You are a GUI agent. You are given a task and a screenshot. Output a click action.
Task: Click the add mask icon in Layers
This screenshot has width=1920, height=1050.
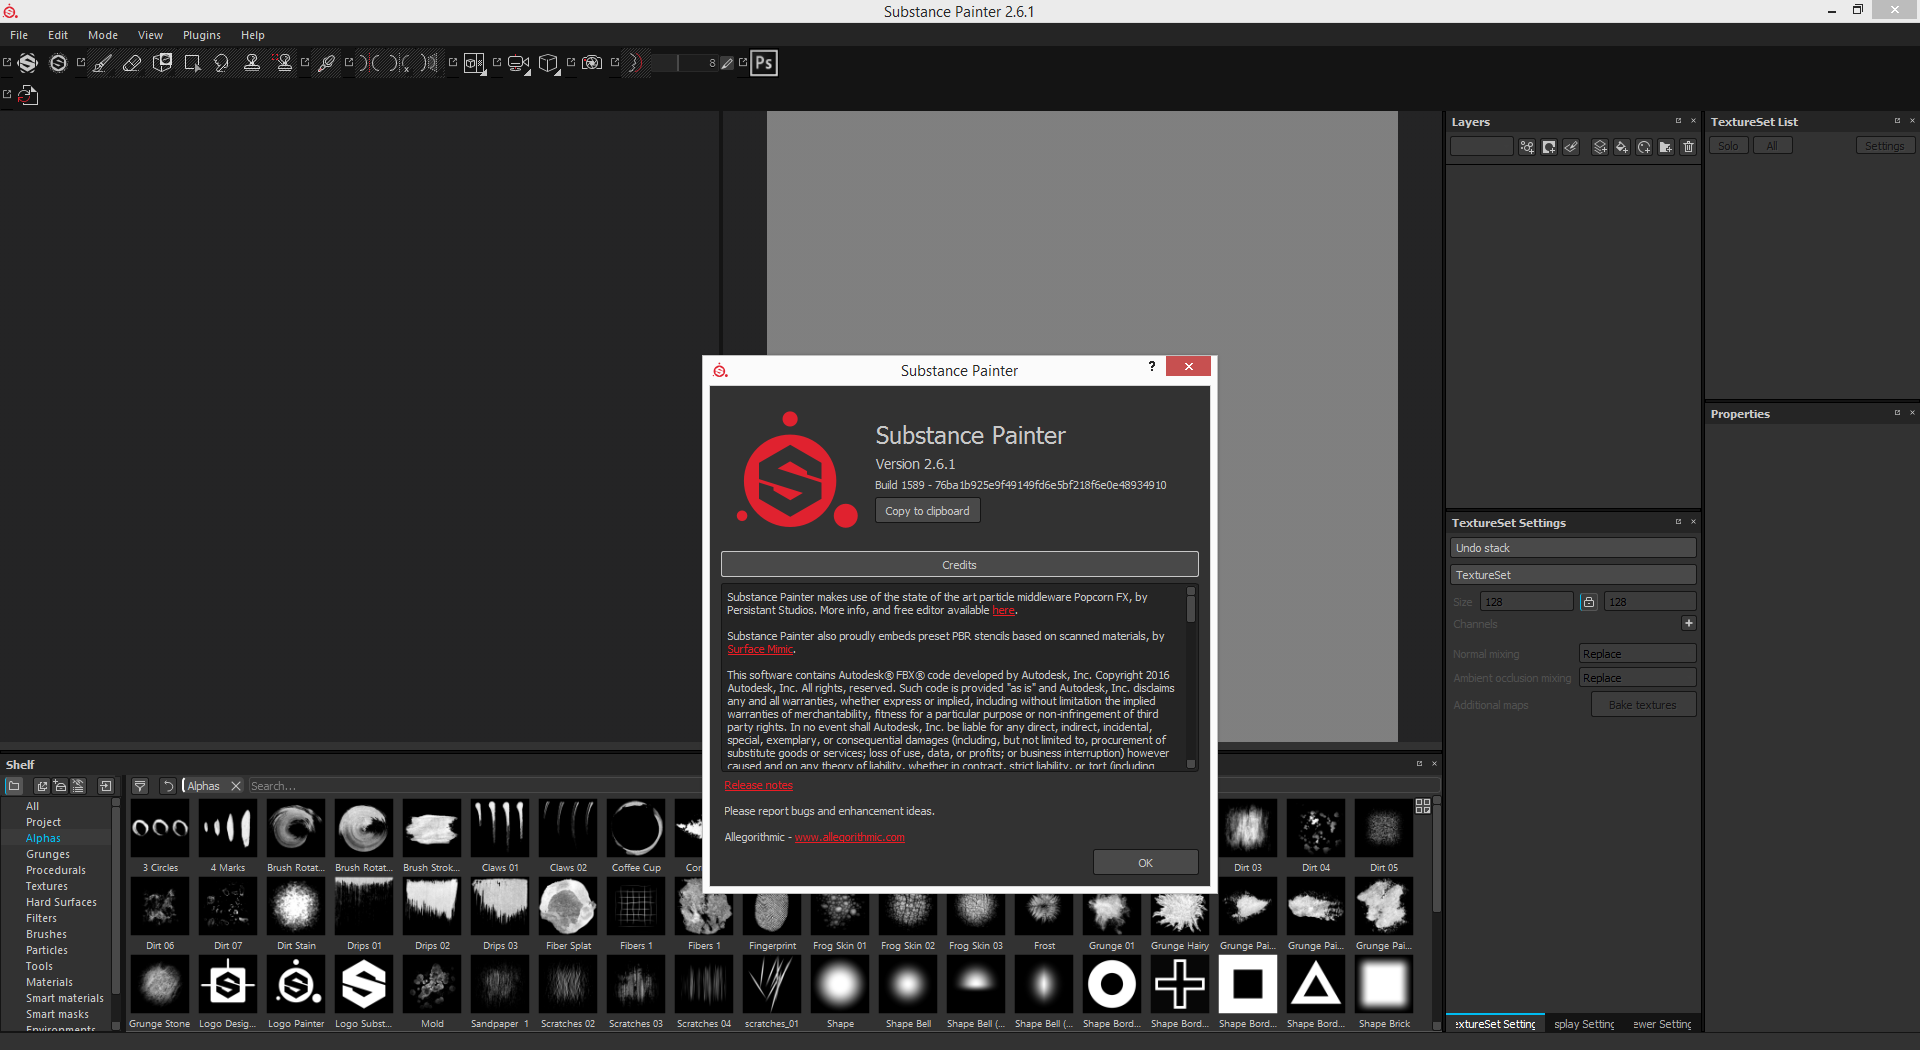(x=1549, y=147)
